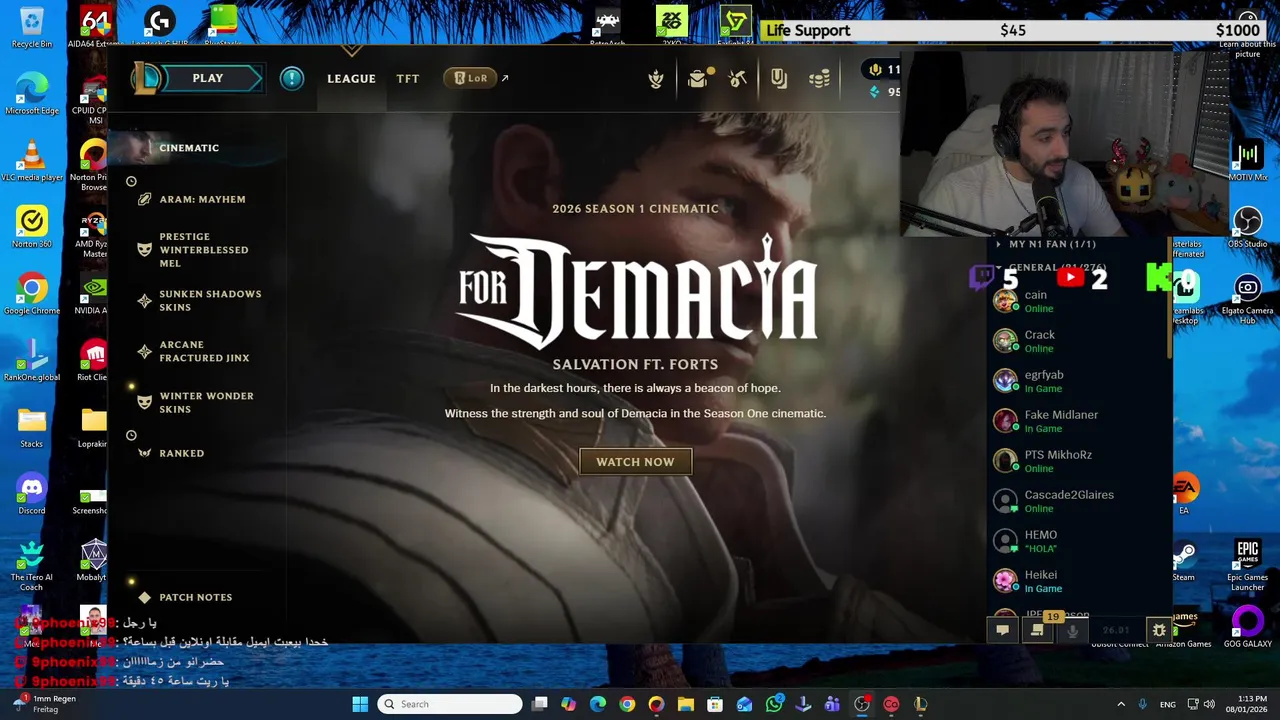The width and height of the screenshot is (1280, 720).
Task: Click the Life Support donation goal bar
Action: [1013, 30]
